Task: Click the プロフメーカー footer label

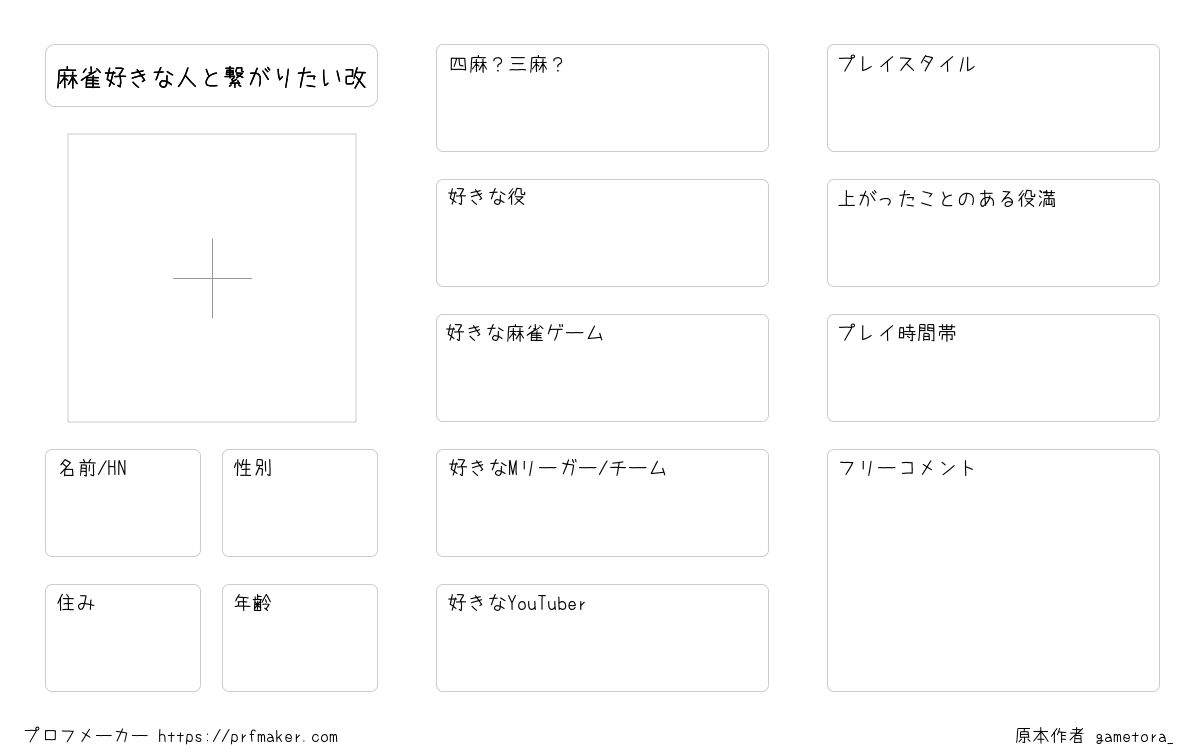Action: point(87,737)
